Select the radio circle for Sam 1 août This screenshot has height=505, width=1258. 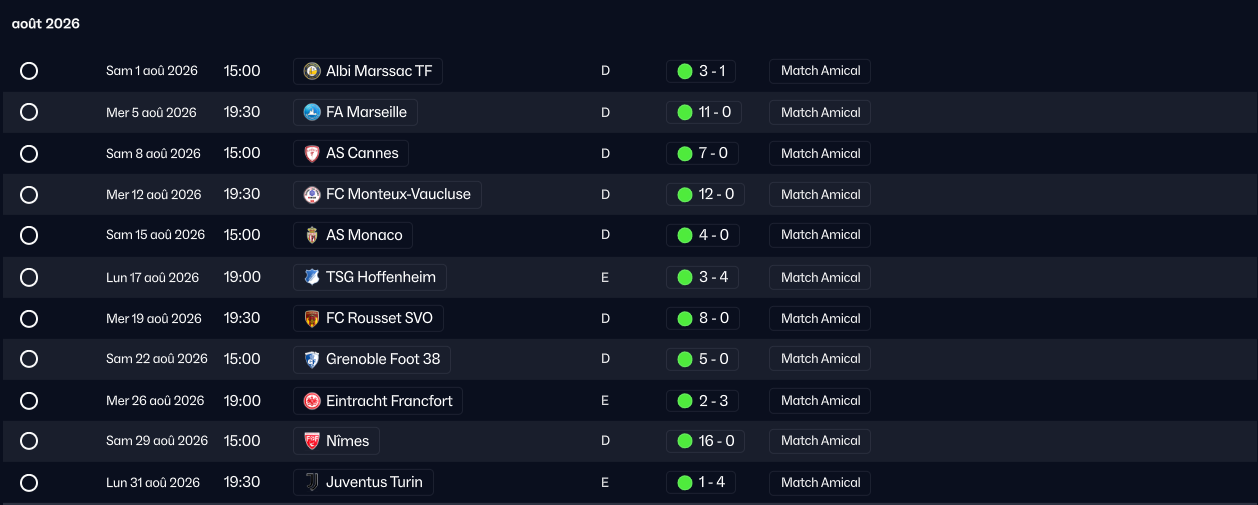29,71
